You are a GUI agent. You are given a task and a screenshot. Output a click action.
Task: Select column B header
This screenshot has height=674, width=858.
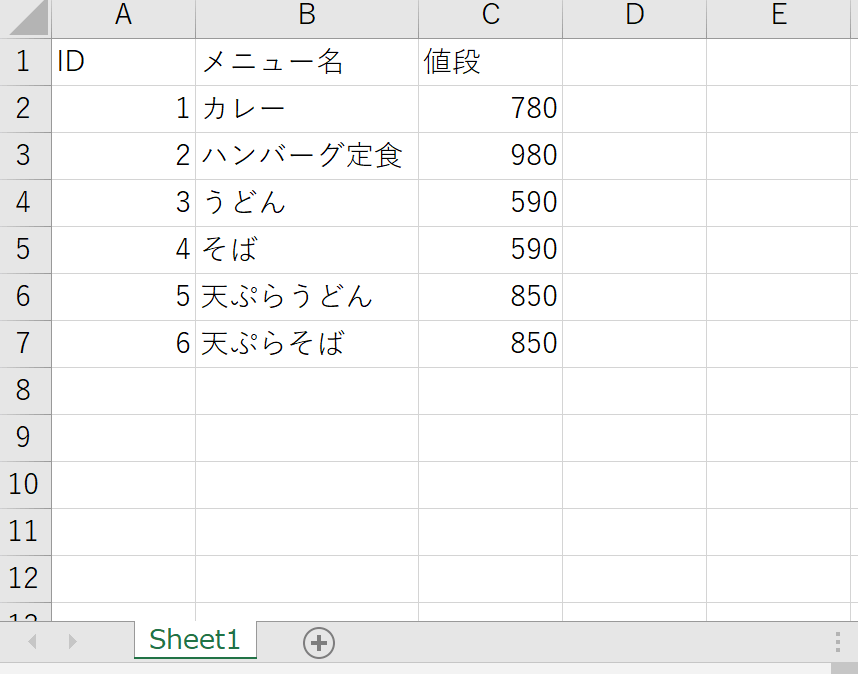coord(306,15)
